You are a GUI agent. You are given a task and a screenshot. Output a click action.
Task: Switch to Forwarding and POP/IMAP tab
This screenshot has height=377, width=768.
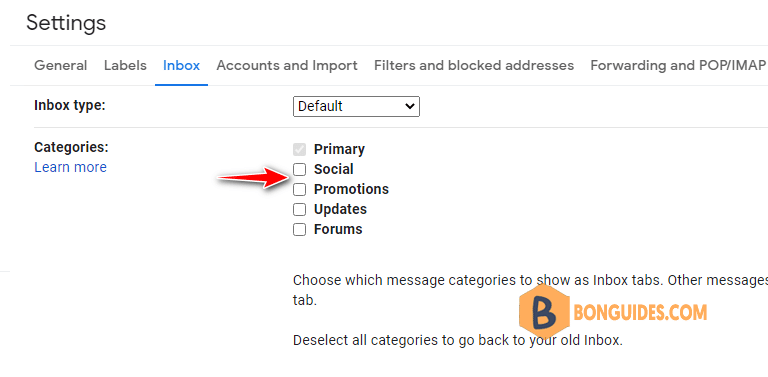(678, 66)
